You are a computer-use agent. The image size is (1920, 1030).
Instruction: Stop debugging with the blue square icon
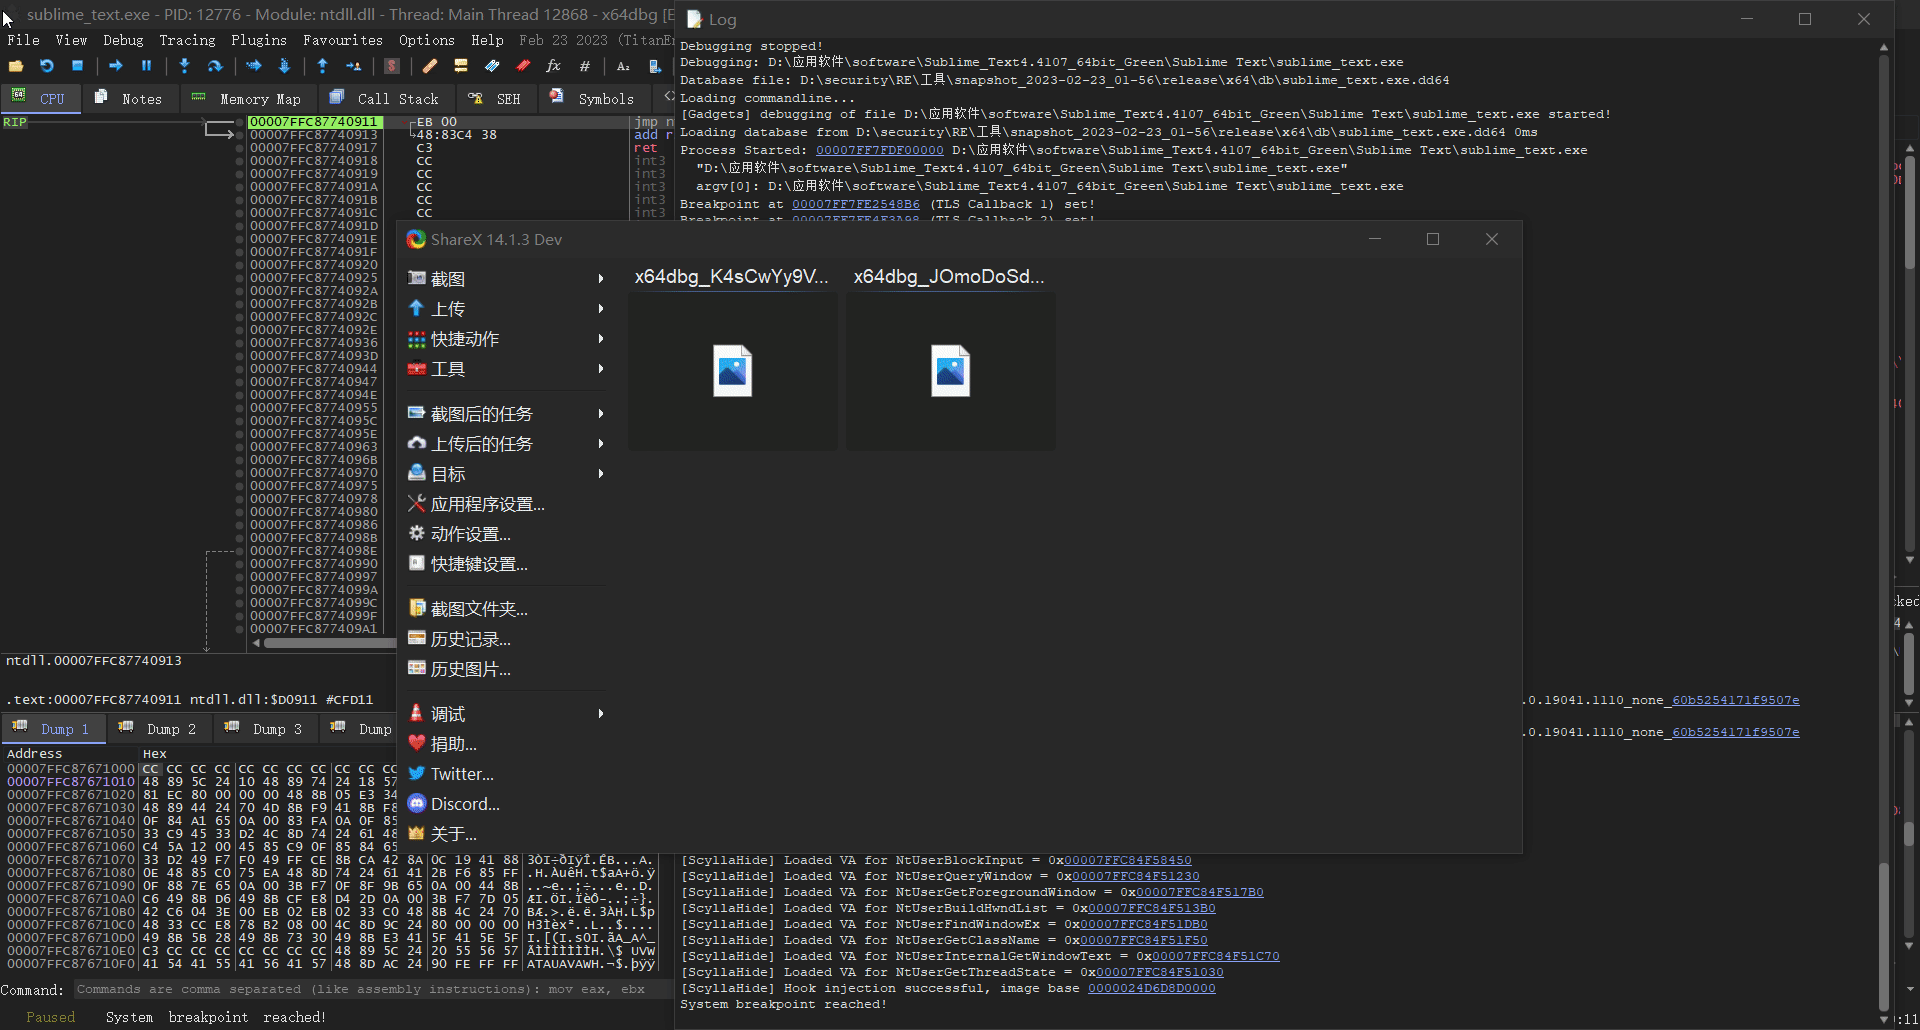(77, 66)
